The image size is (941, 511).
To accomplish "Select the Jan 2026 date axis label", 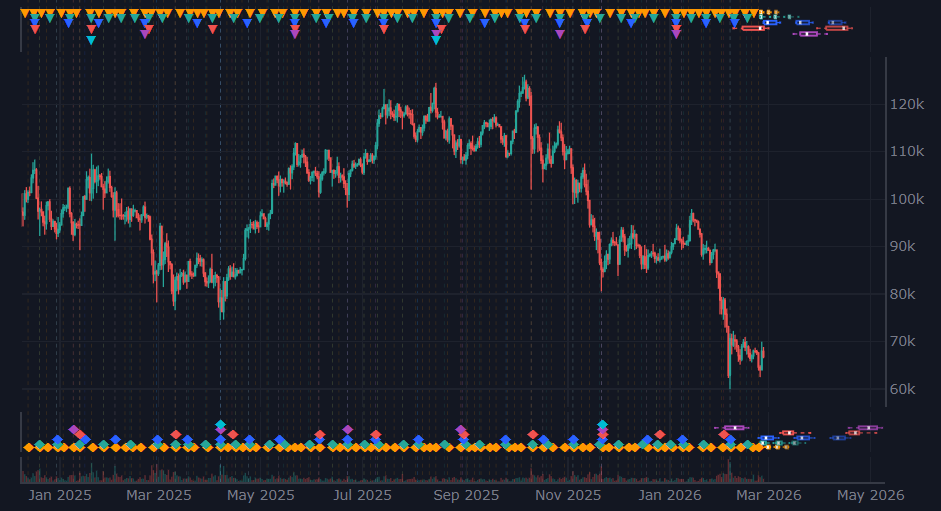I will coord(669,495).
